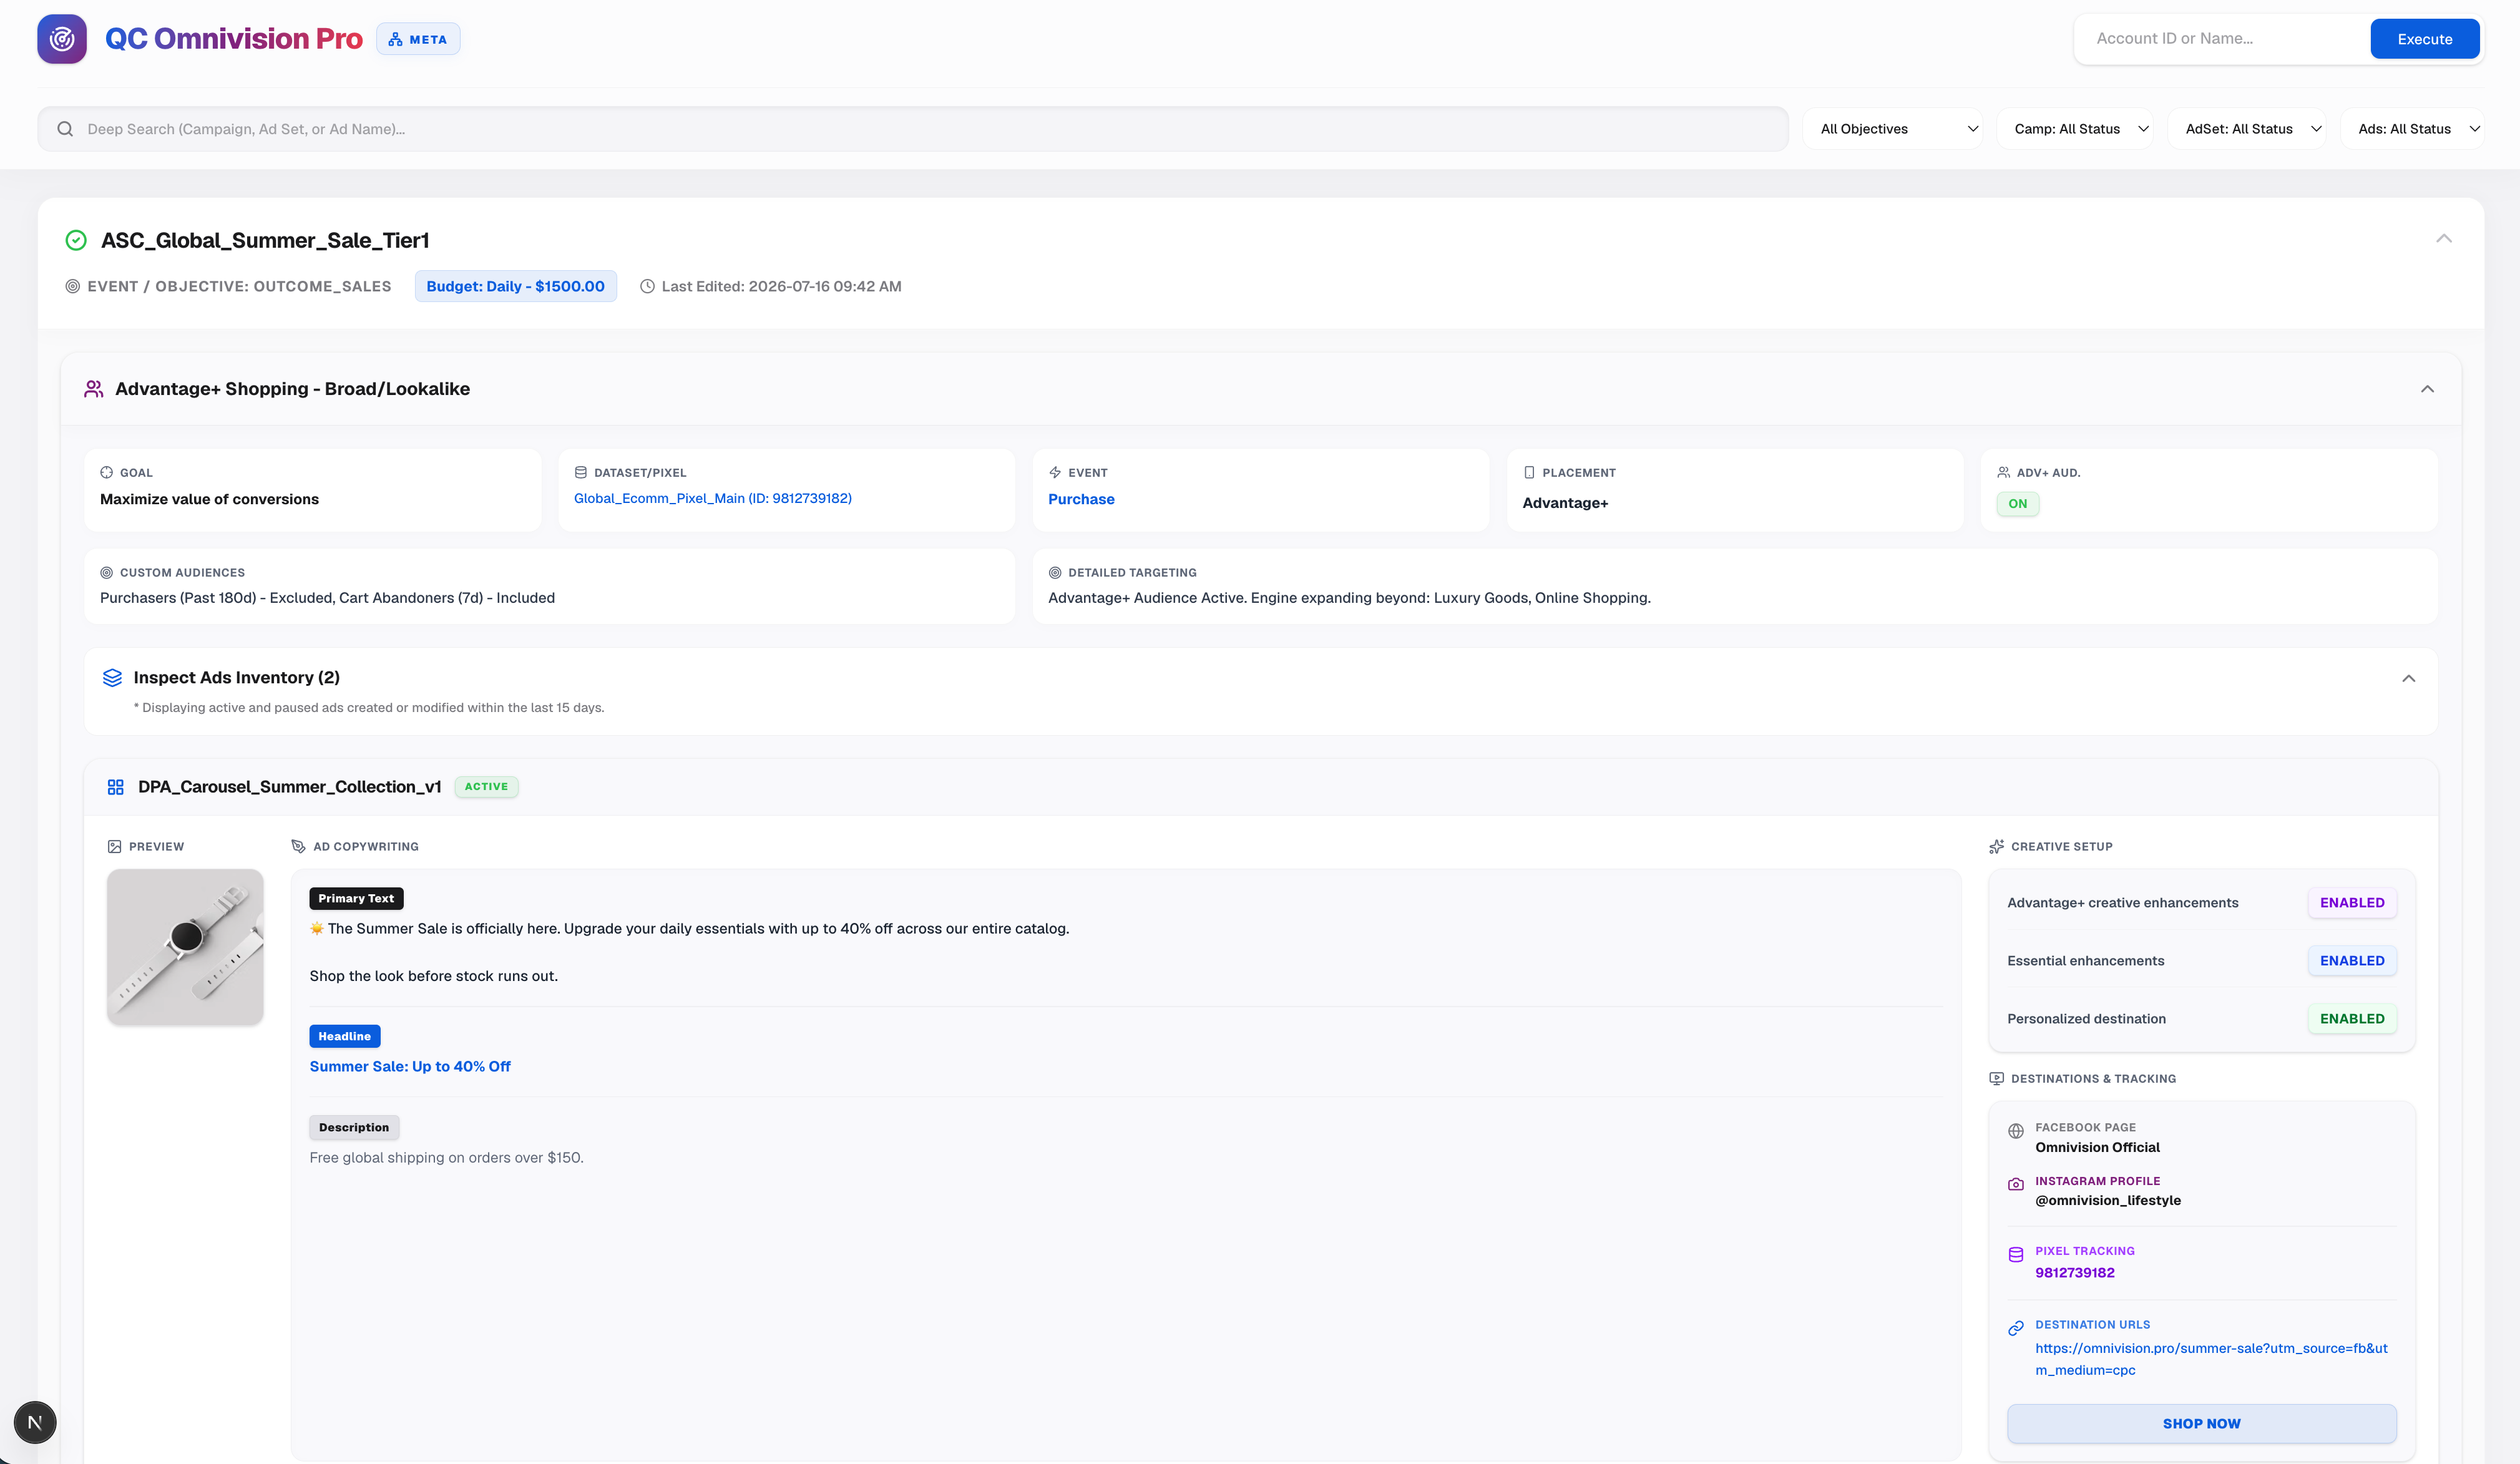The height and width of the screenshot is (1464, 2520).
Task: Click the Description label tag
Action: (354, 1127)
